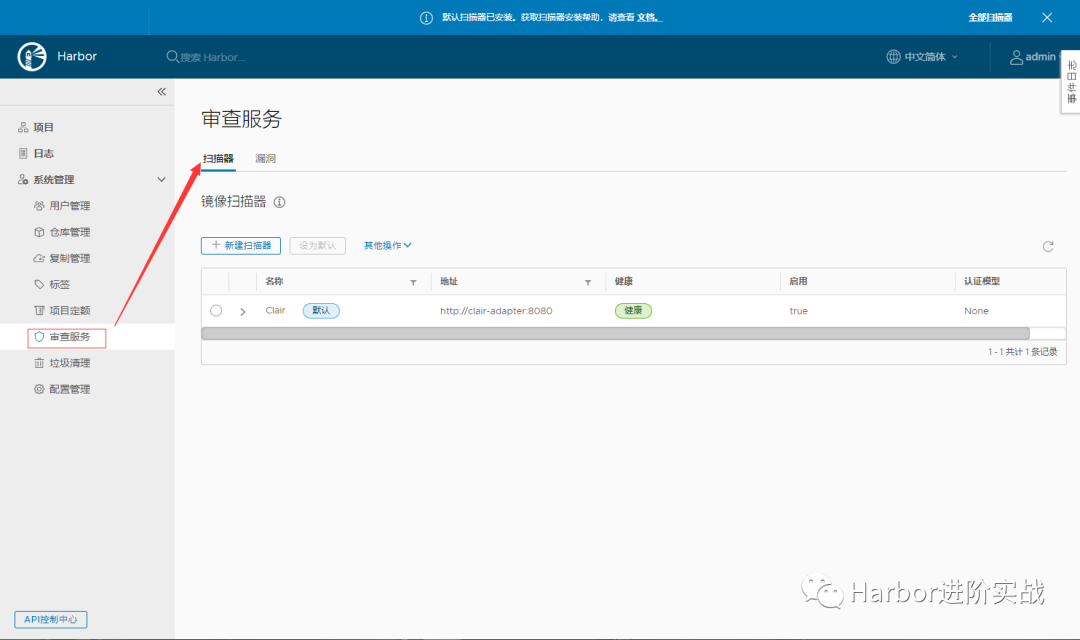Focus the Harbor search field
Viewport: 1080px width, 640px height.
tap(214, 57)
